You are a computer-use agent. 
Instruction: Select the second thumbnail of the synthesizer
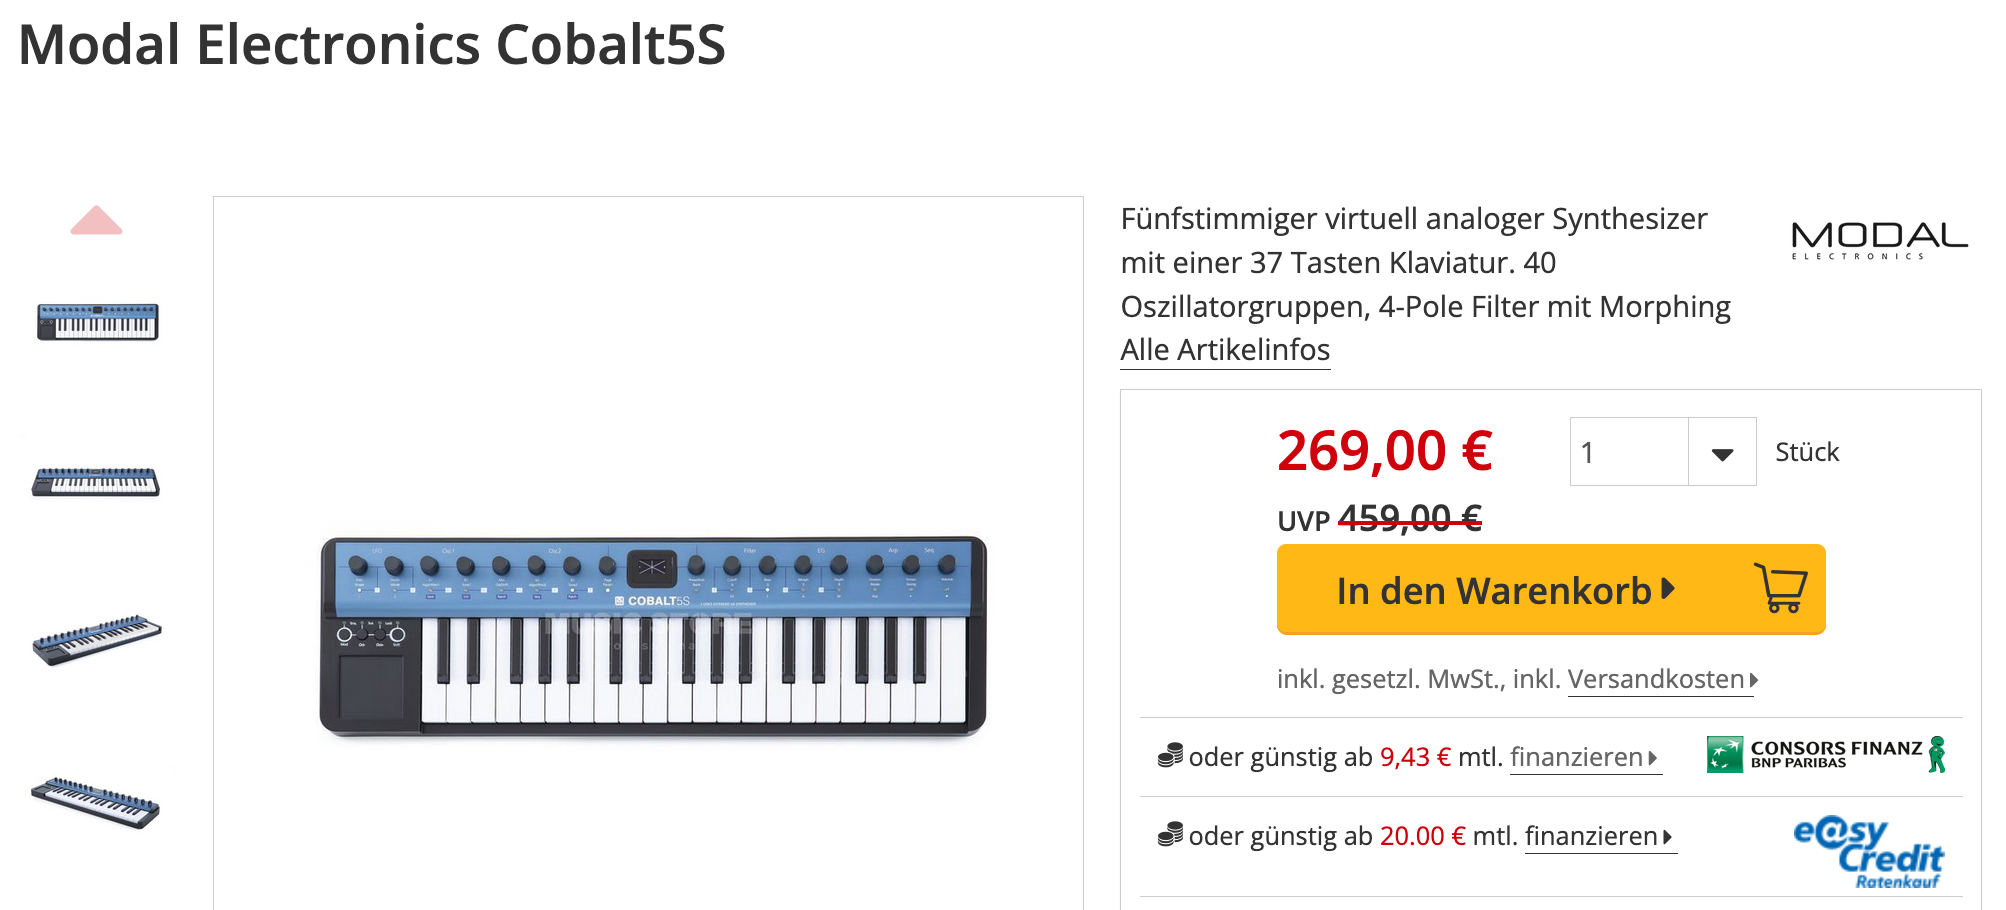[x=96, y=482]
